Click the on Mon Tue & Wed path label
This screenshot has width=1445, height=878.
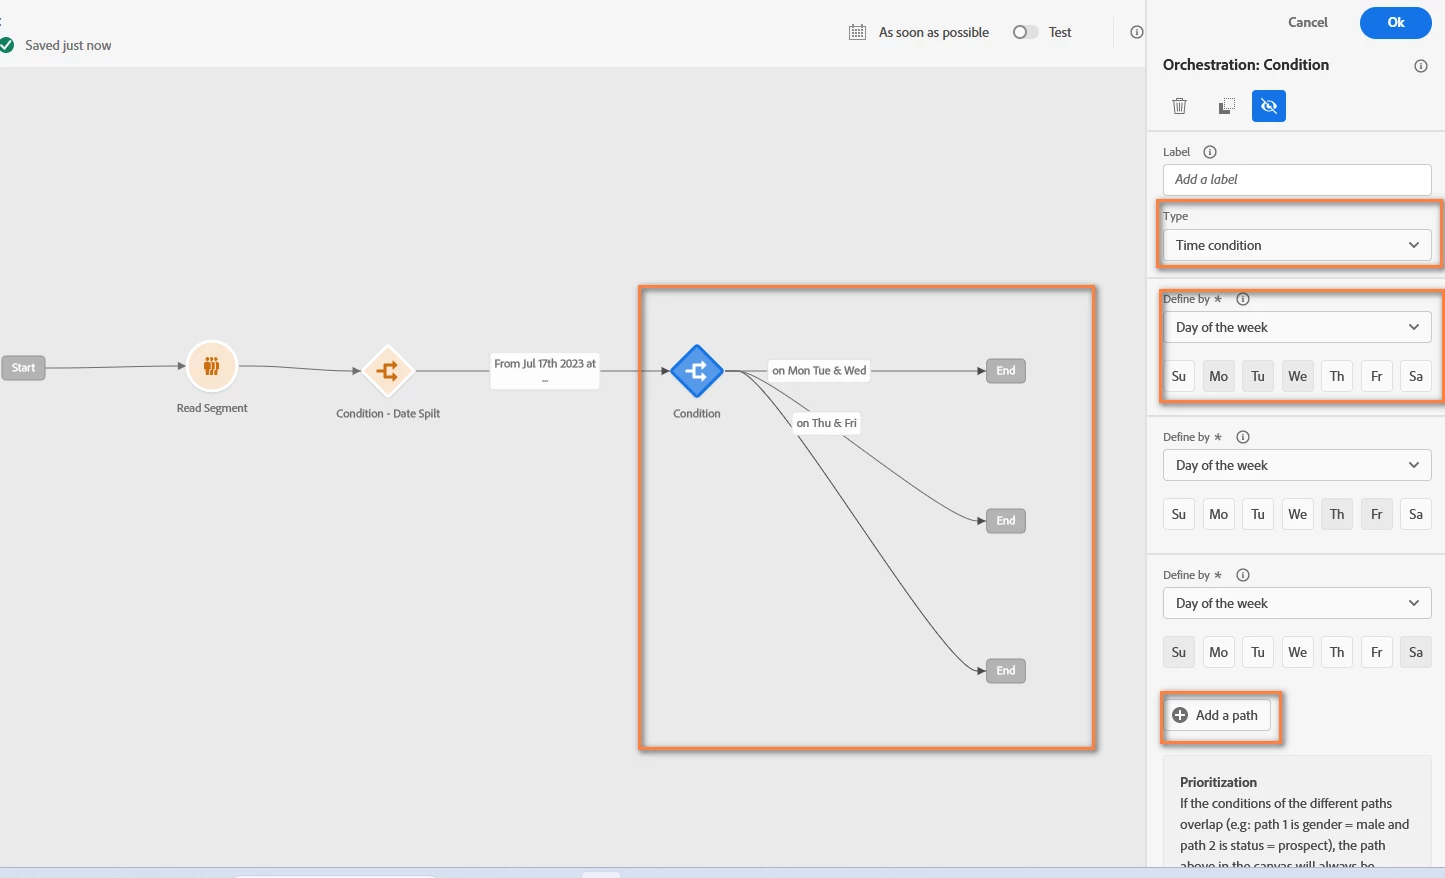(x=819, y=371)
